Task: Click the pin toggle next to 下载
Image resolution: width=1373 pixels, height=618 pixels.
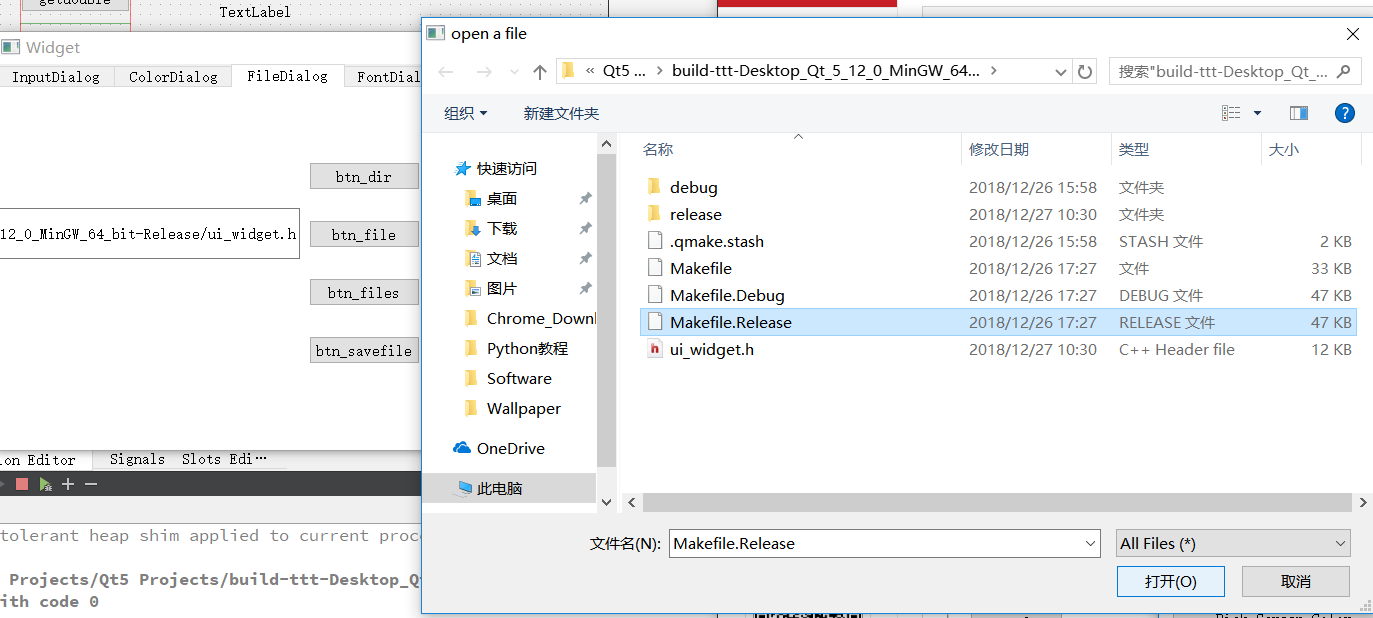Action: tap(585, 228)
